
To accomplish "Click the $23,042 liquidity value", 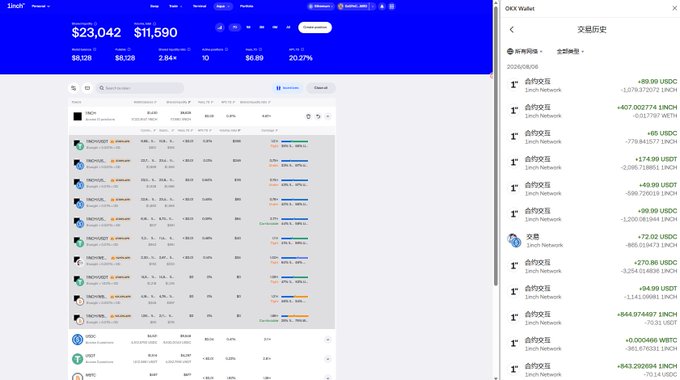I will [x=96, y=33].
